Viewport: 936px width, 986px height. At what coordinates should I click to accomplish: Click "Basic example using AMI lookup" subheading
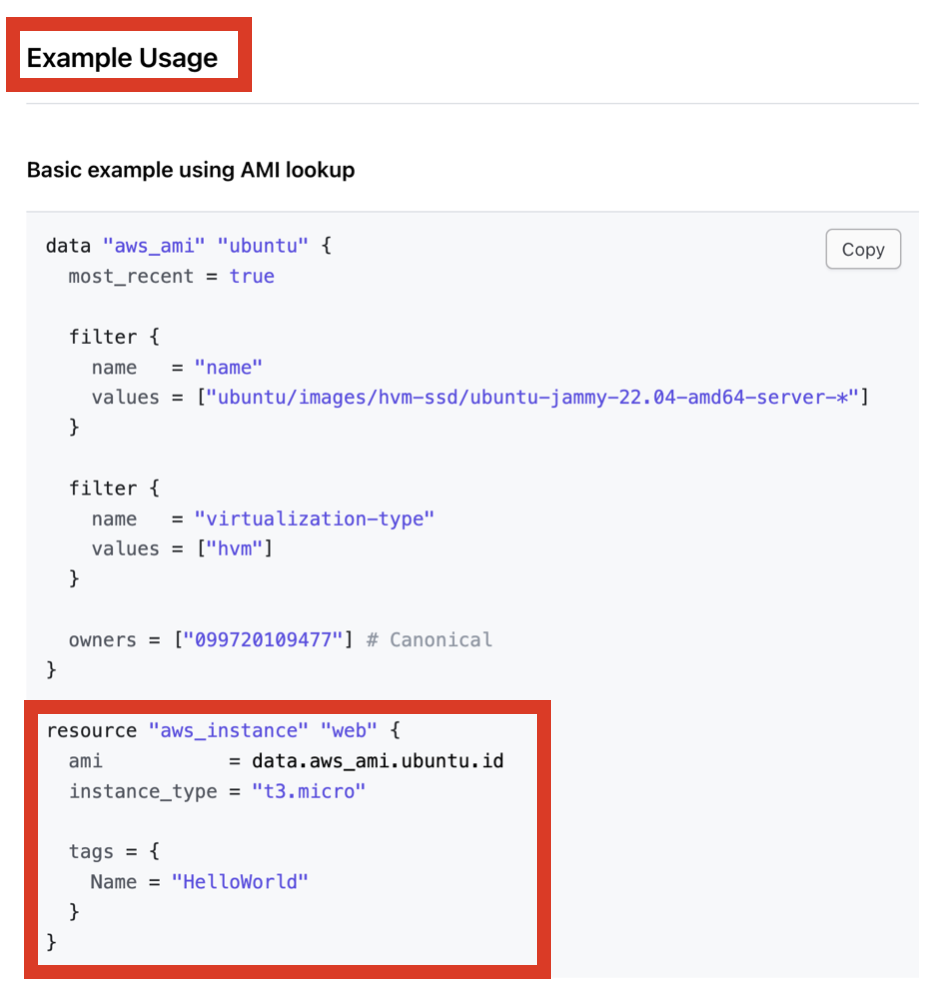tap(191, 170)
